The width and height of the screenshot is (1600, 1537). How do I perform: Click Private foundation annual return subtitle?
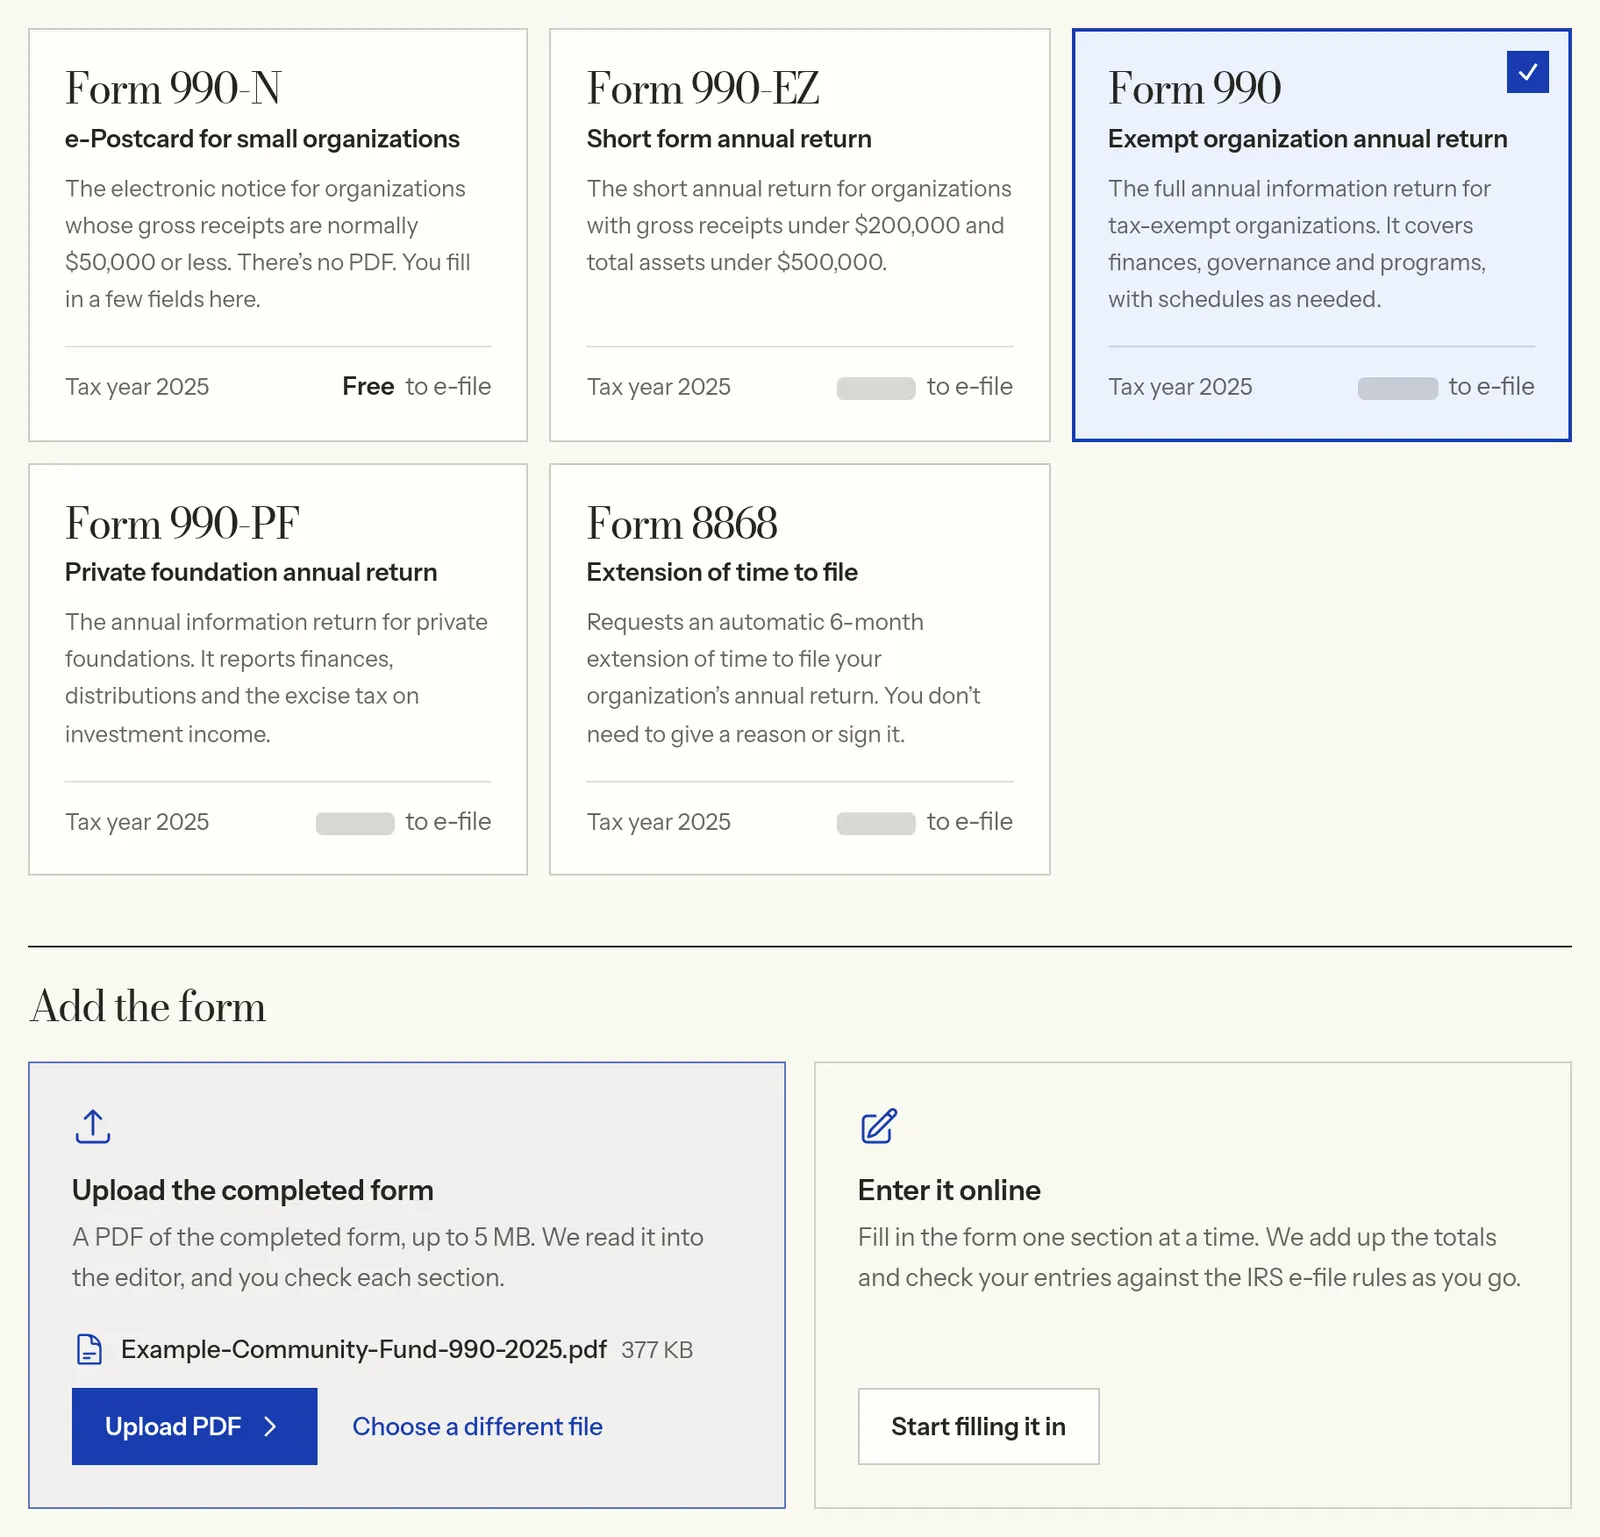251,572
